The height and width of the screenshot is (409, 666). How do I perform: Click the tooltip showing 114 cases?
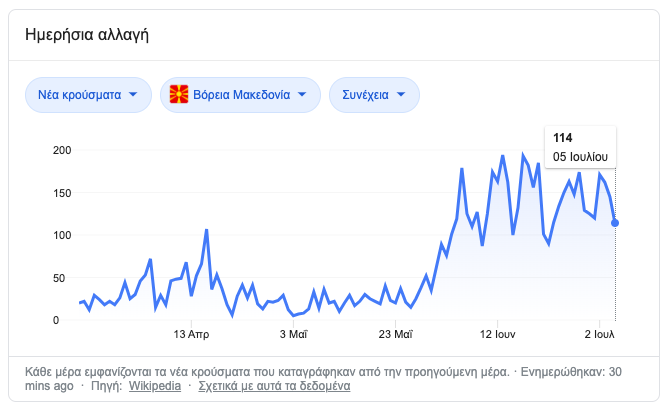pyautogui.click(x=579, y=147)
